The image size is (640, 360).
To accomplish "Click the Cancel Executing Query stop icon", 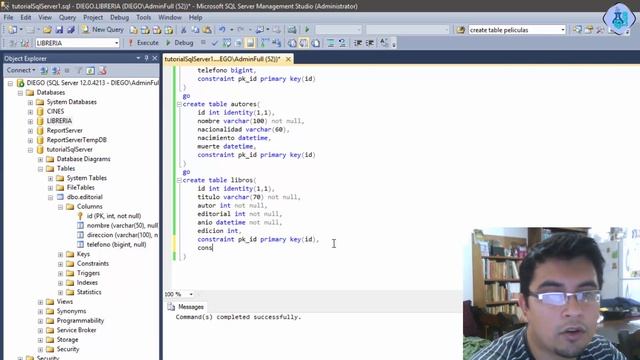I will tap(203, 43).
